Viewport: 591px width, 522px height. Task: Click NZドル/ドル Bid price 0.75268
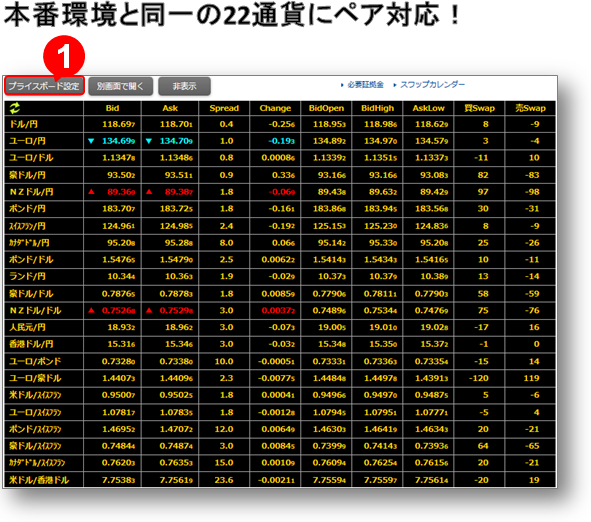click(118, 311)
